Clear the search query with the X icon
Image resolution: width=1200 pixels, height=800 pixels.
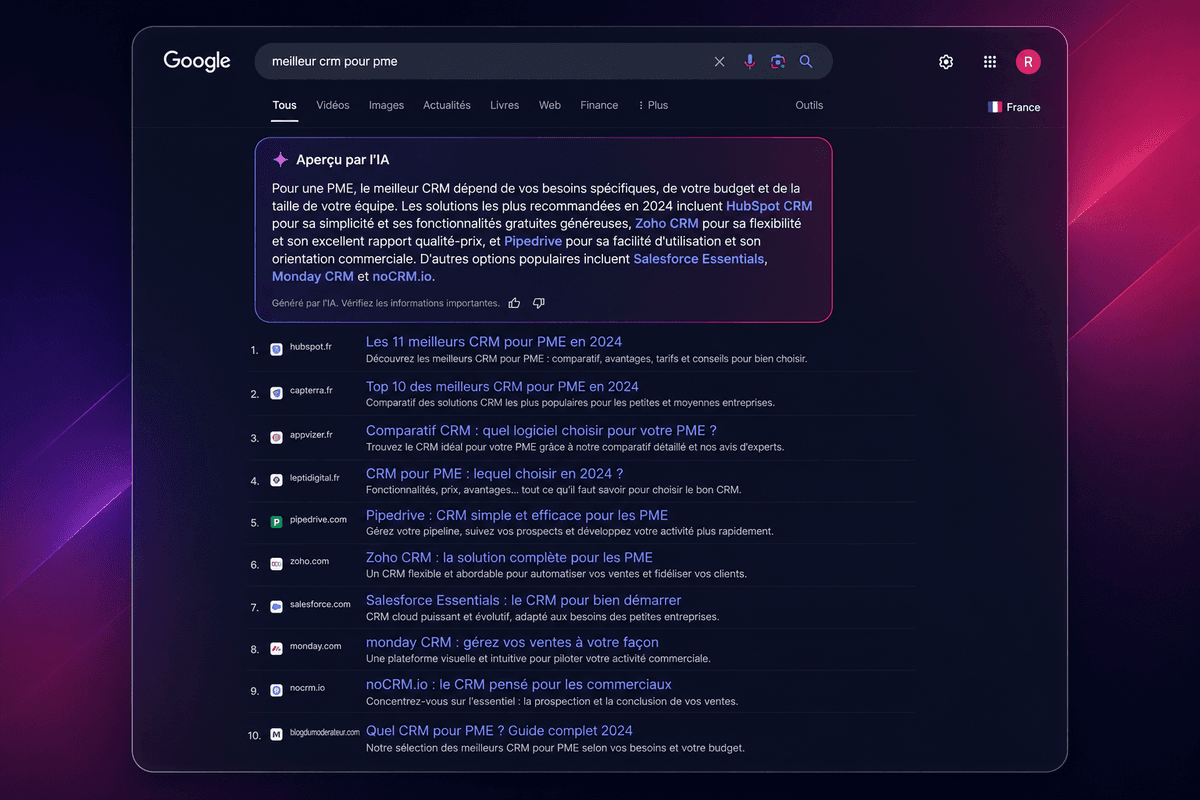(x=719, y=62)
